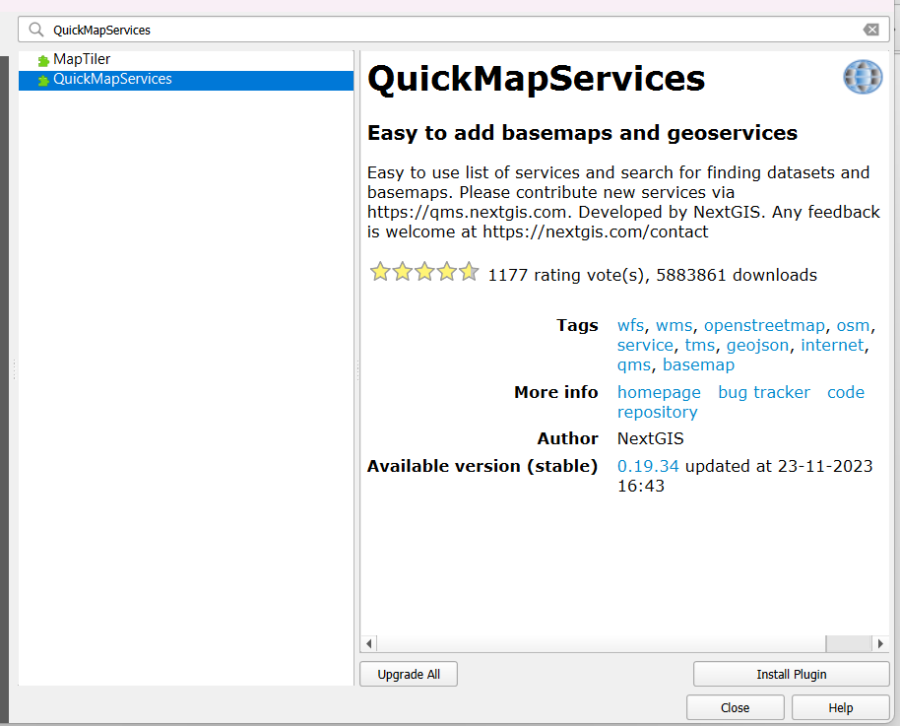The image size is (900, 726).
Task: Click the QuickMapServices globe logo
Action: (x=862, y=77)
